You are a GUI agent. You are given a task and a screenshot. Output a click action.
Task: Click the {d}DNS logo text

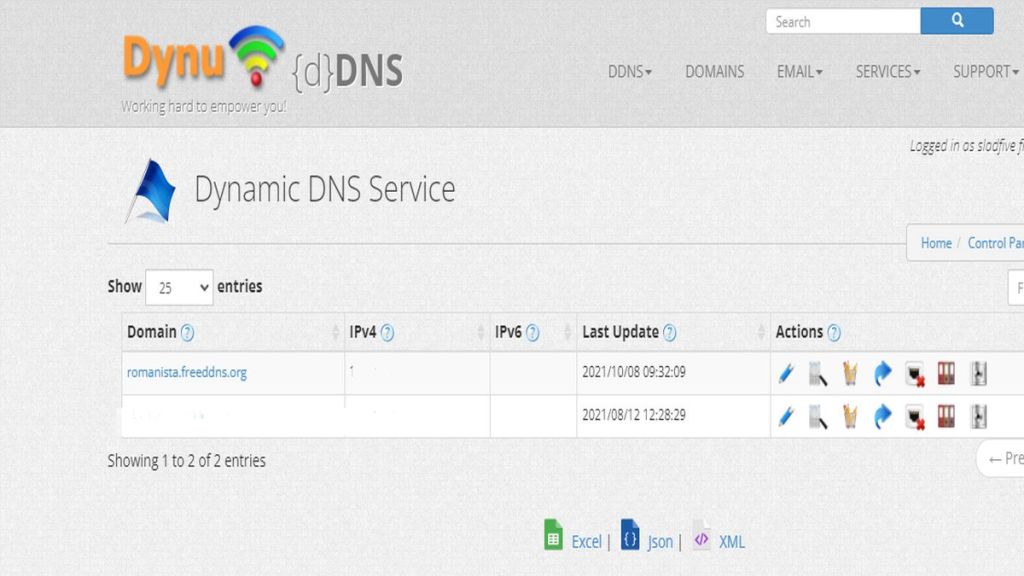347,71
